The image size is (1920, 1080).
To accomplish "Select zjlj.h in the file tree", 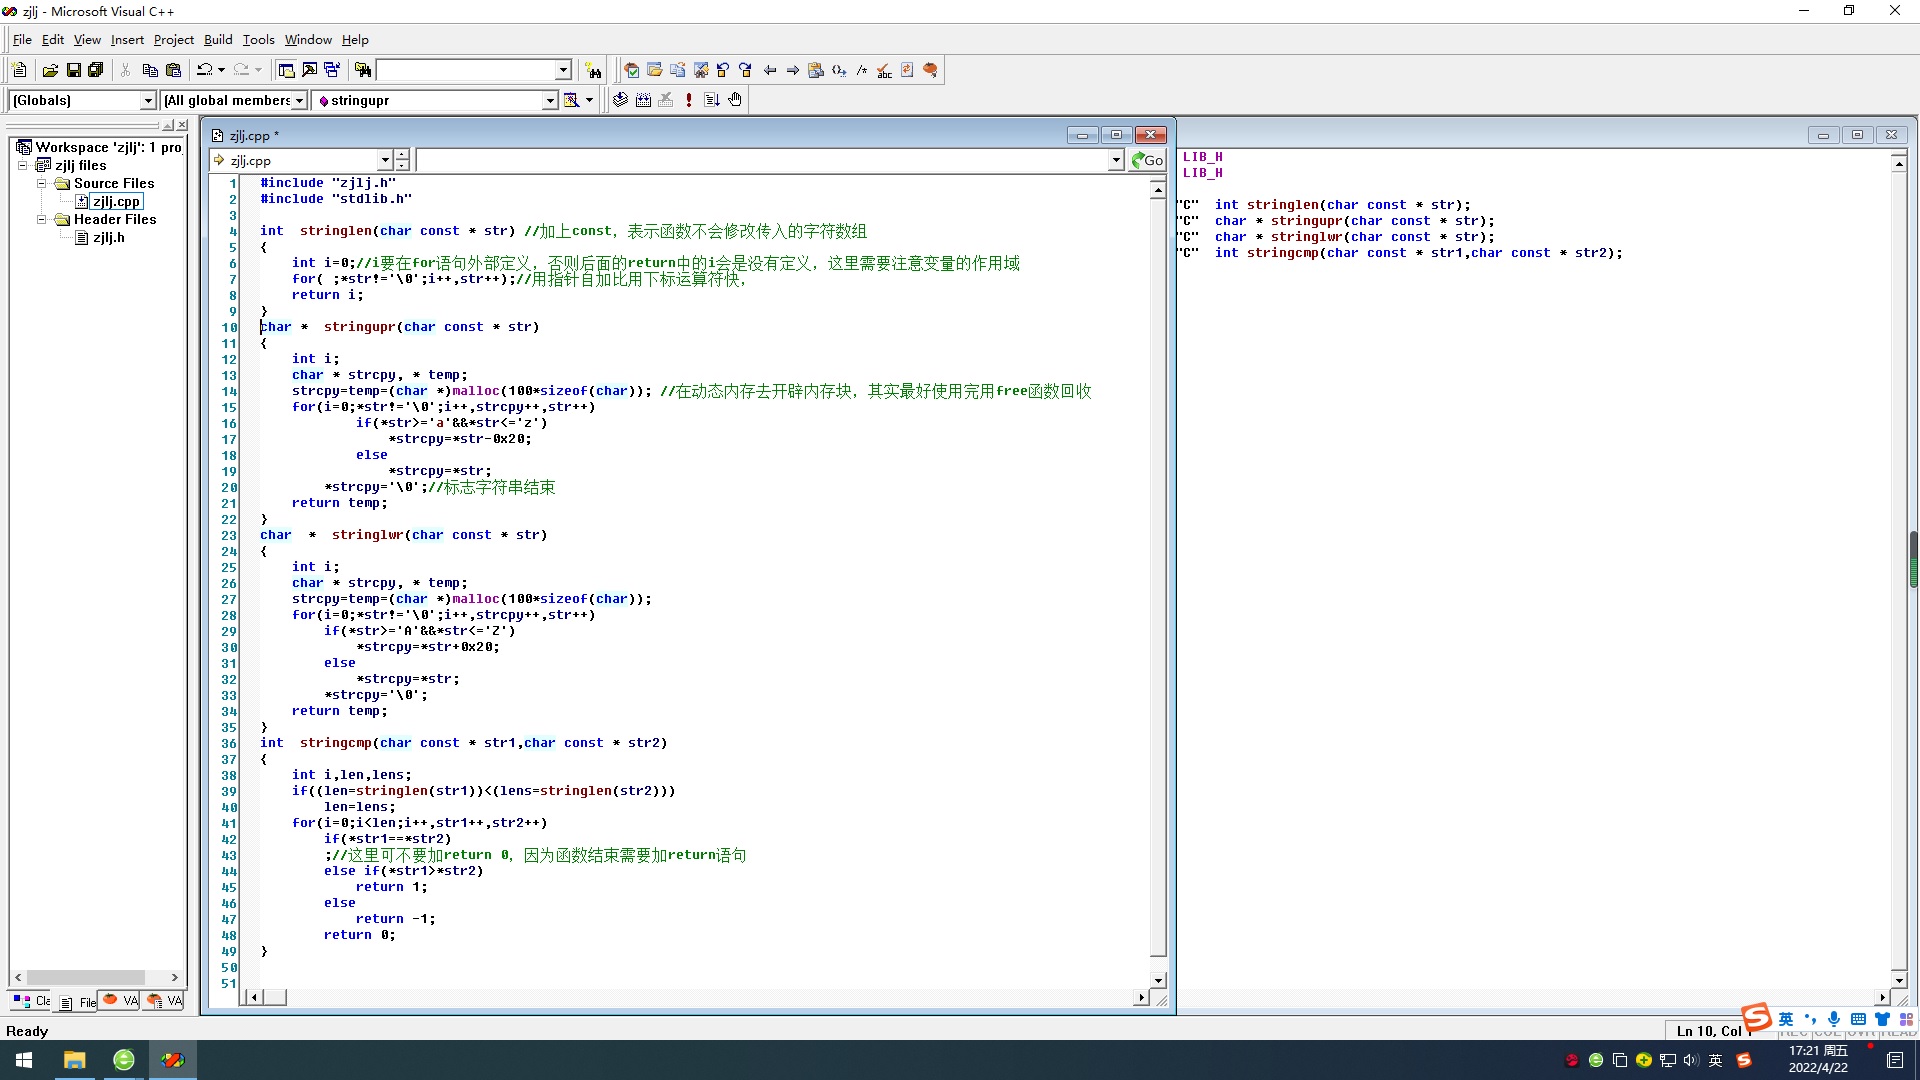I will (x=109, y=238).
